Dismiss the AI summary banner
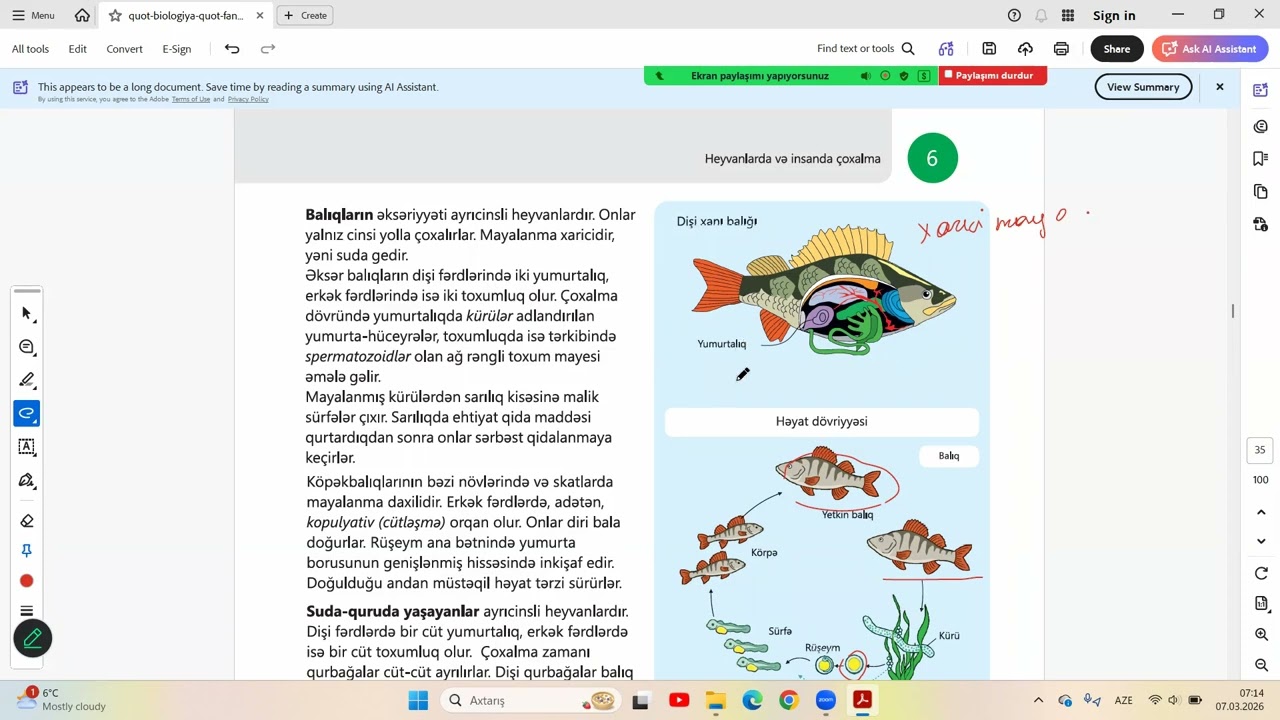Screen dimensions: 1280x720 1219,87
